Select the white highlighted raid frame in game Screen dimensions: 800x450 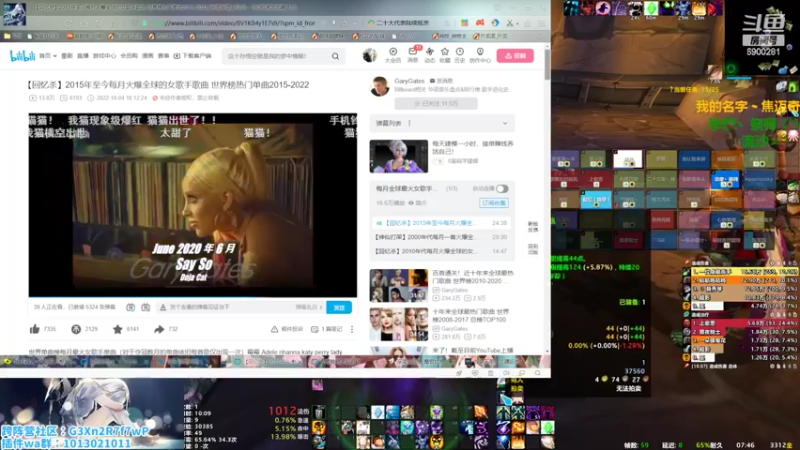(x=628, y=159)
